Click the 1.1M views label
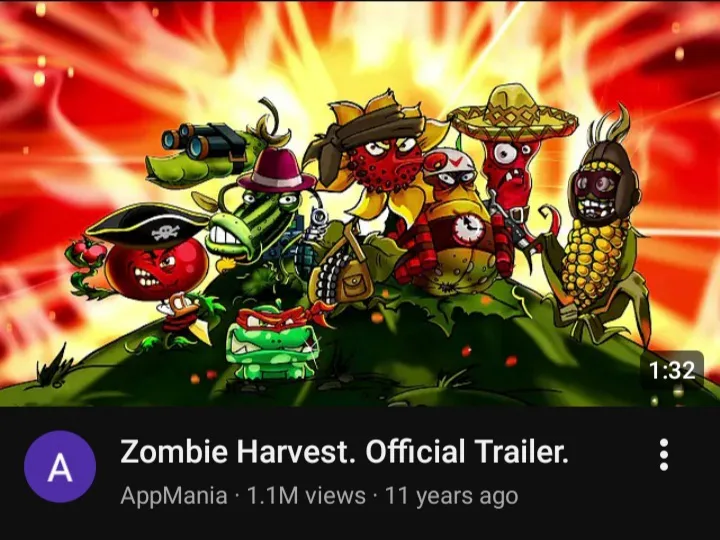The height and width of the screenshot is (540, 720). pyautogui.click(x=306, y=496)
